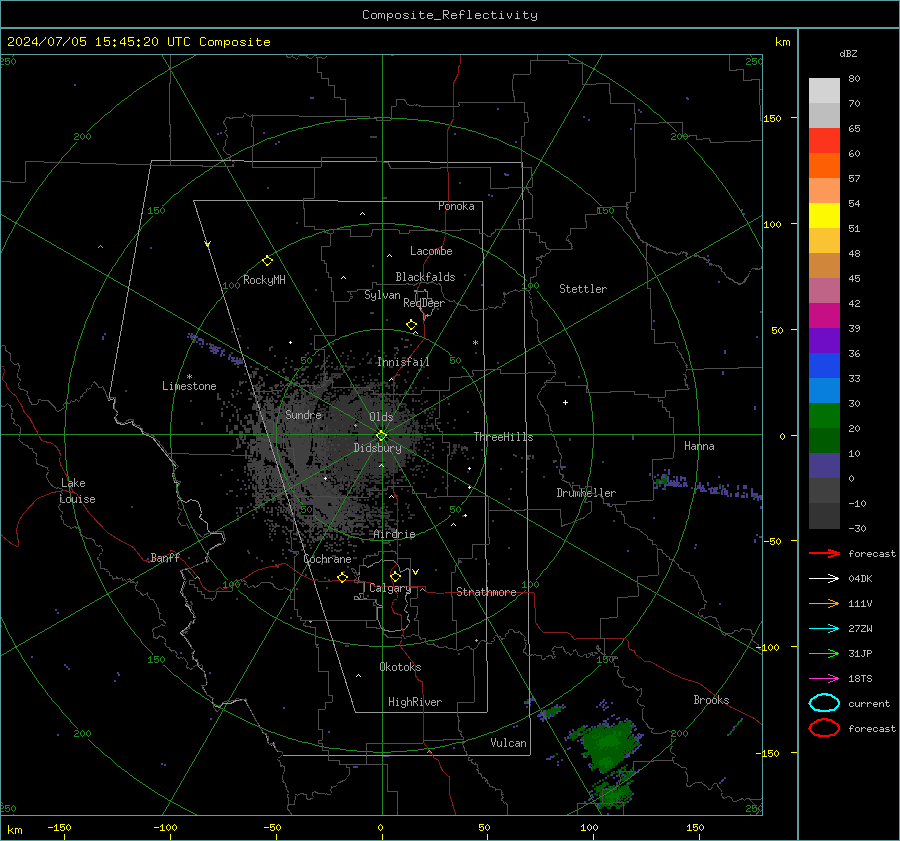Click the Blackfalds label
Viewport: 900px width, 841px height.
coord(425,277)
